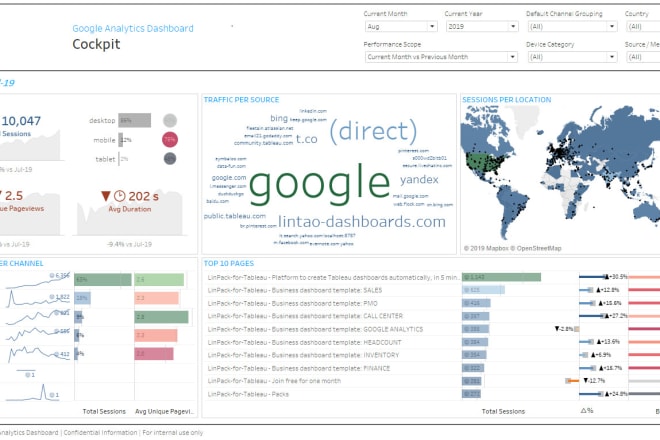Open the Current Month dropdown showing Aug
This screenshot has height=440, width=660.
click(x=401, y=27)
